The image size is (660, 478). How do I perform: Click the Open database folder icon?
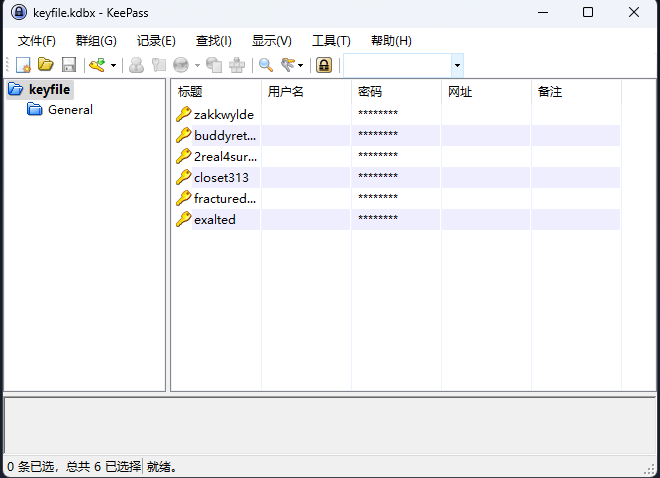pyautogui.click(x=46, y=65)
